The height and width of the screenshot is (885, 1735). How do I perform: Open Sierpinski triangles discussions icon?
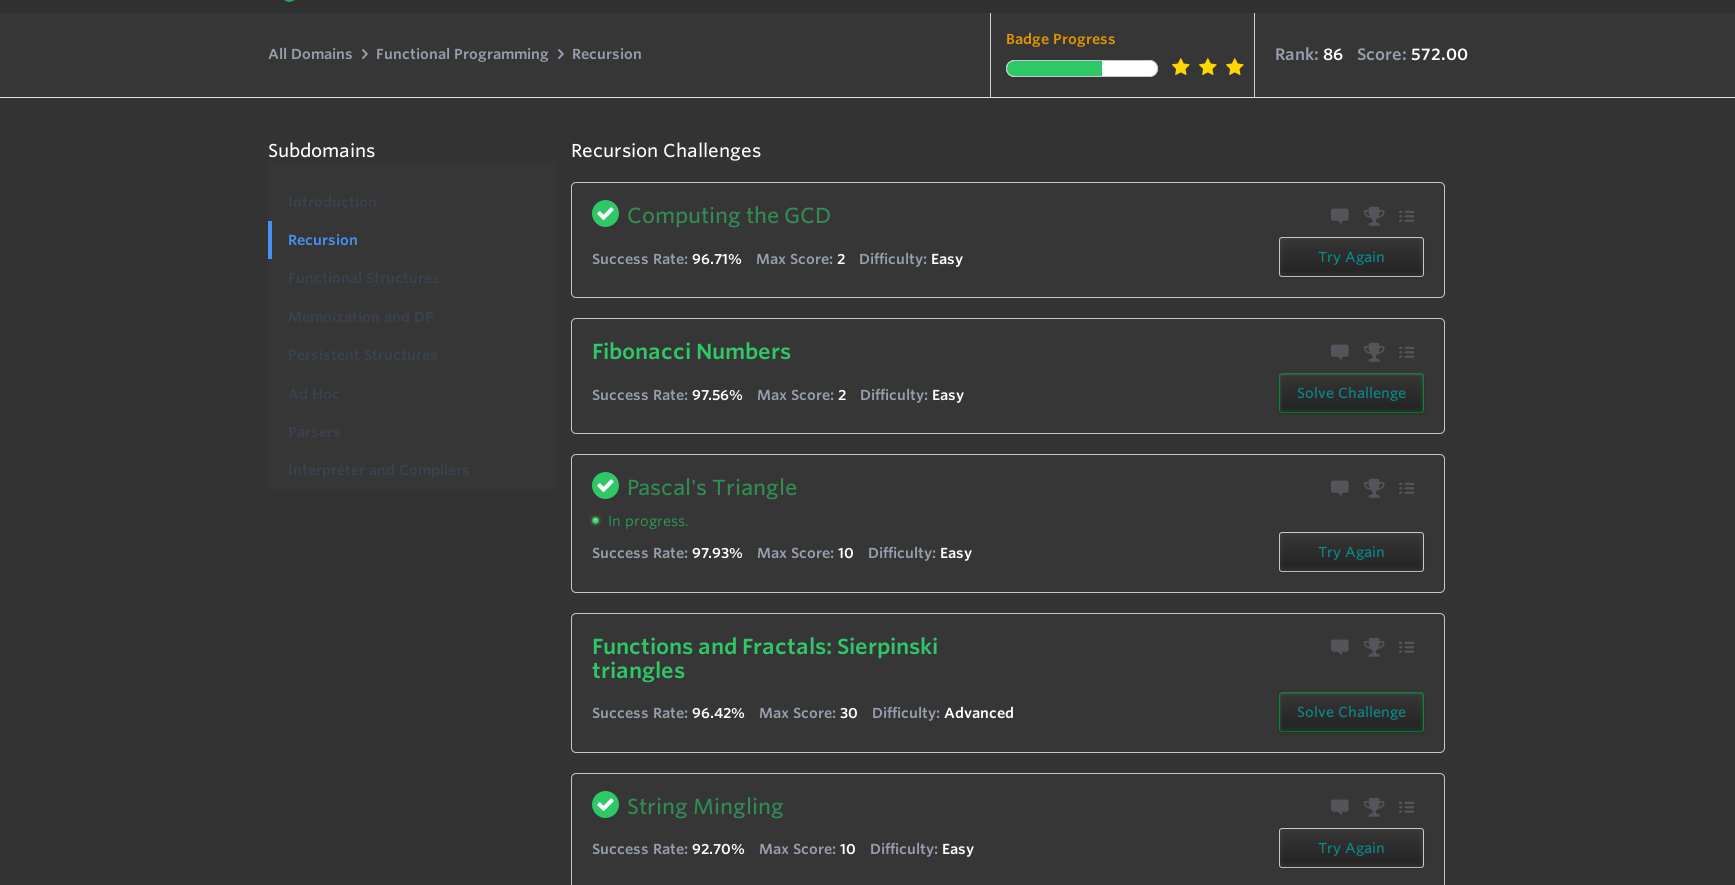pyautogui.click(x=1340, y=647)
